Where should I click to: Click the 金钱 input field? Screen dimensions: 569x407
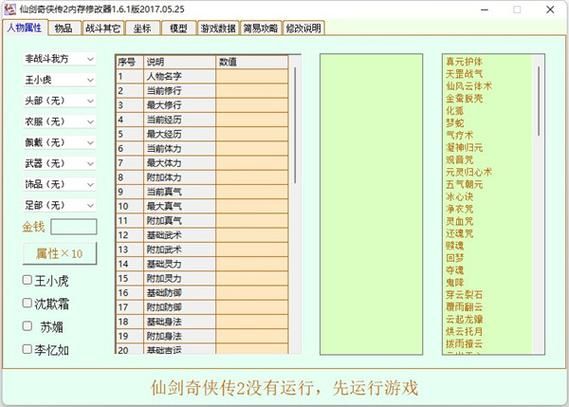(74, 227)
